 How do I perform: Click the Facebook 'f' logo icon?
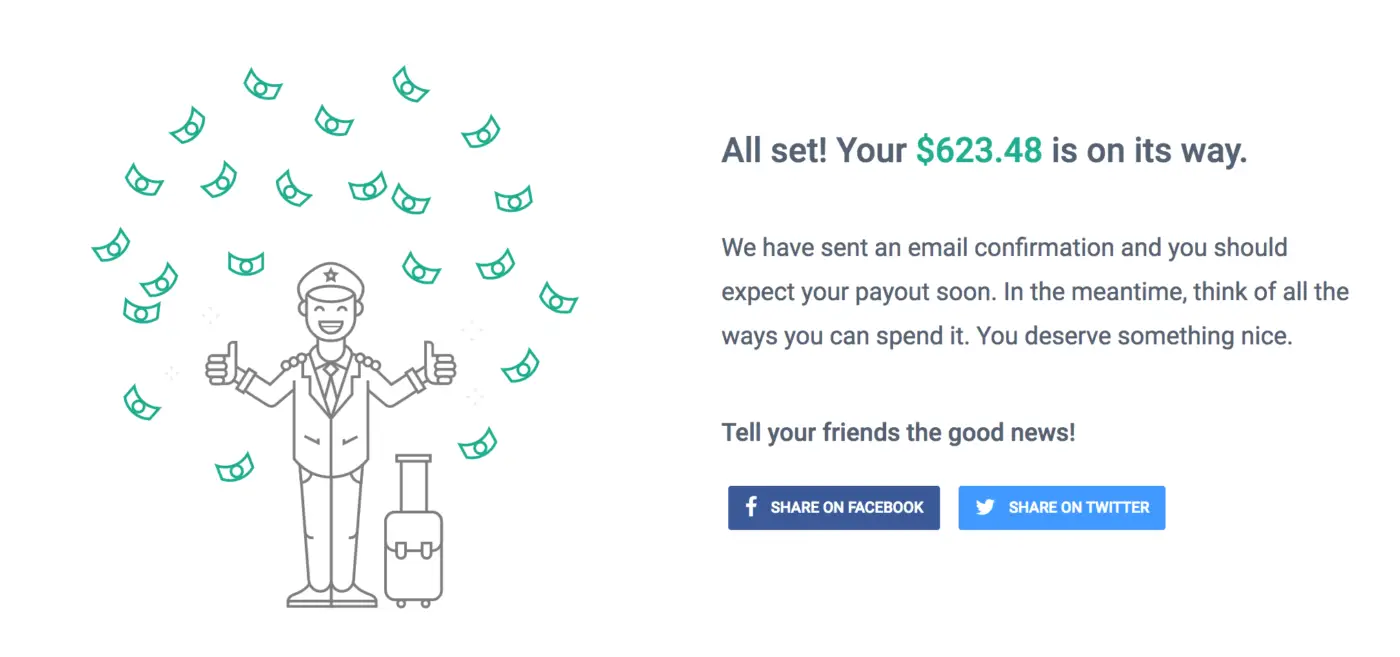751,507
